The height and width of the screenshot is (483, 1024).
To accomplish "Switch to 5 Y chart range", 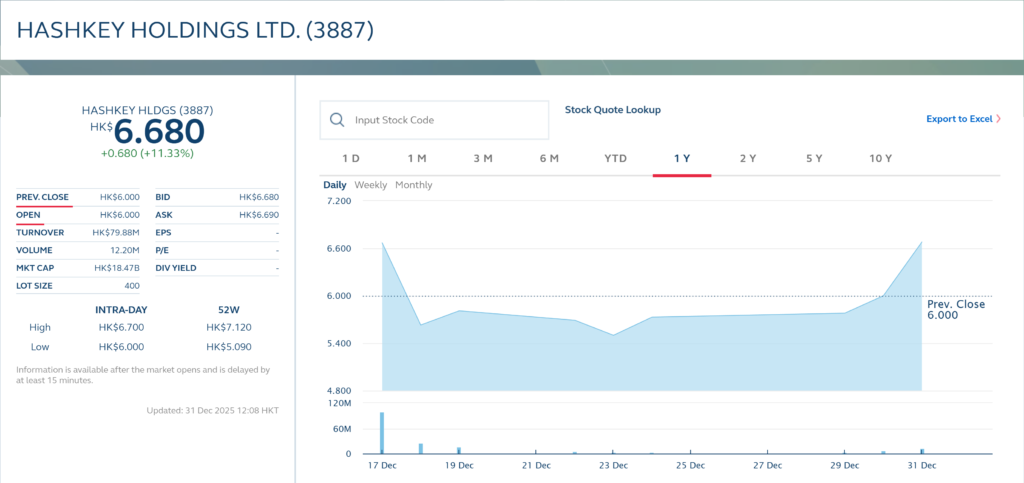I will 814,159.
